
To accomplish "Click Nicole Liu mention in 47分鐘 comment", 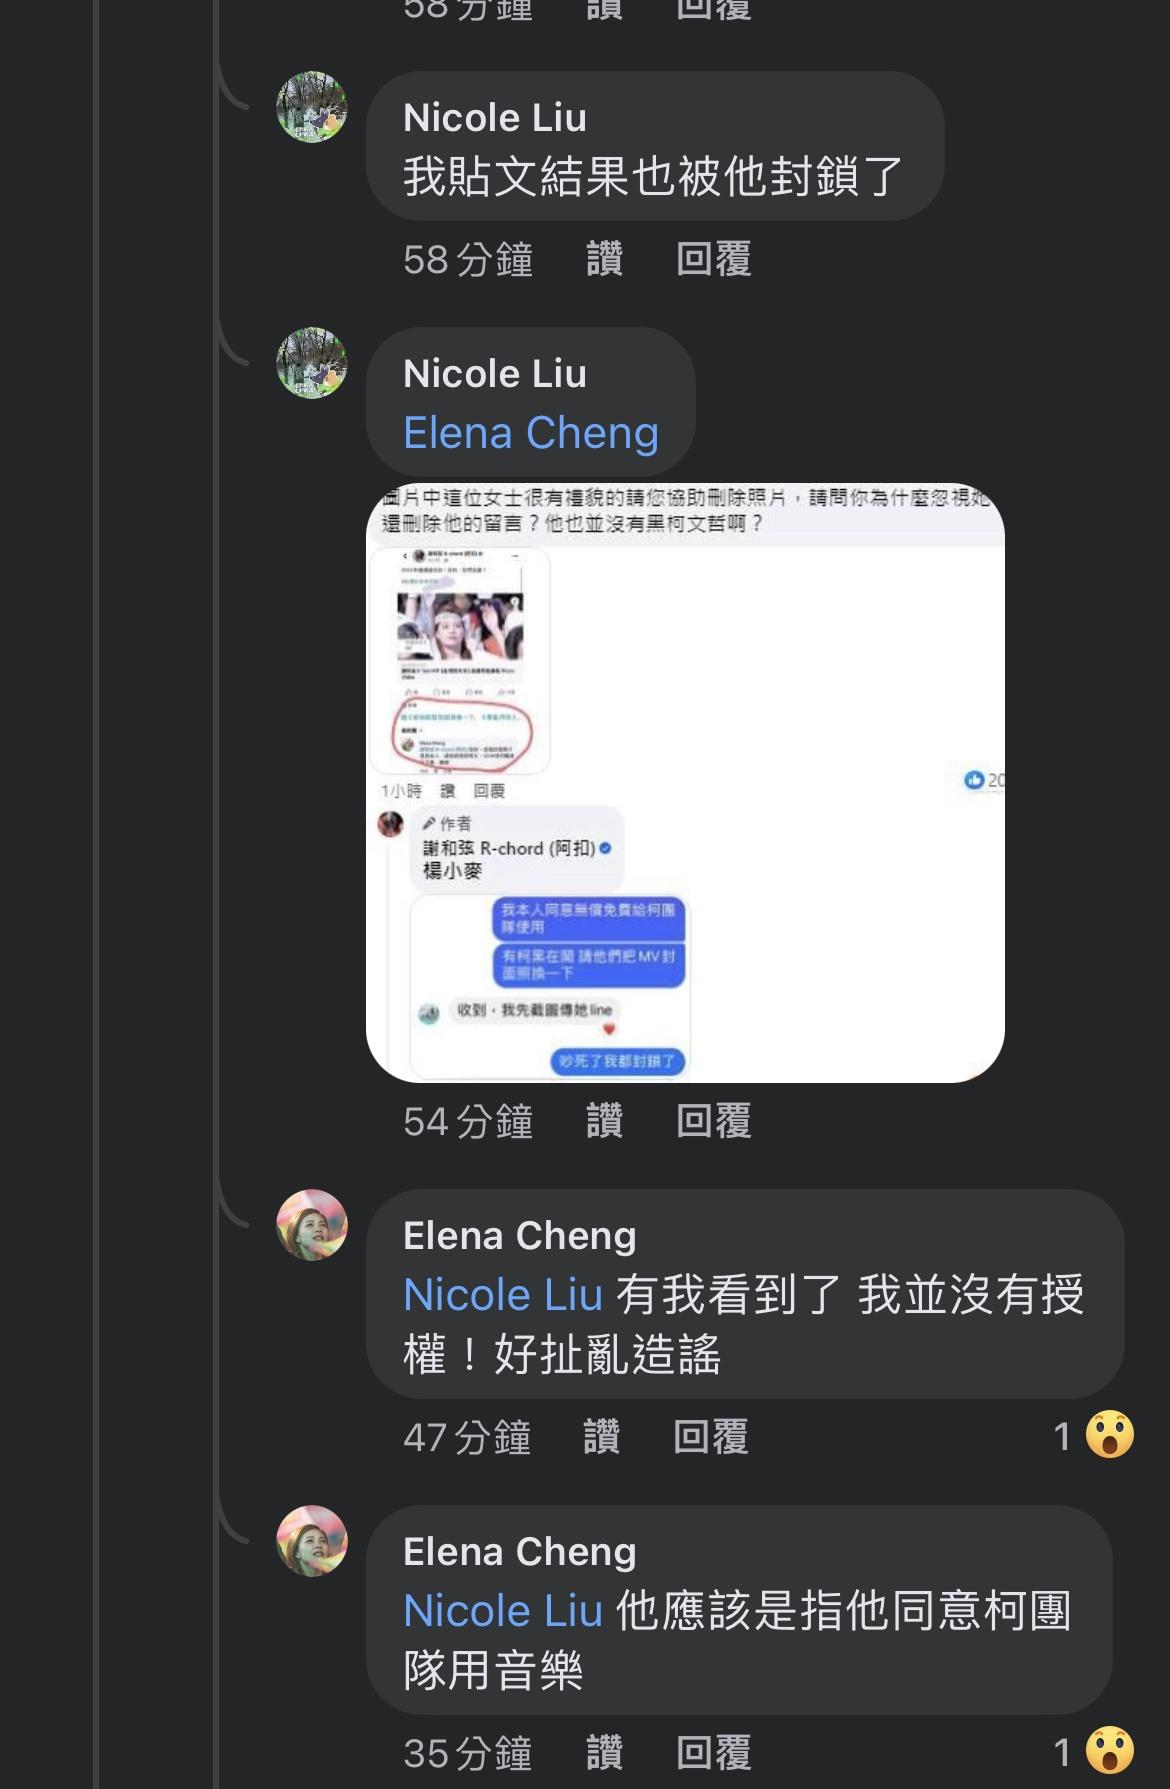I will tap(503, 1295).
